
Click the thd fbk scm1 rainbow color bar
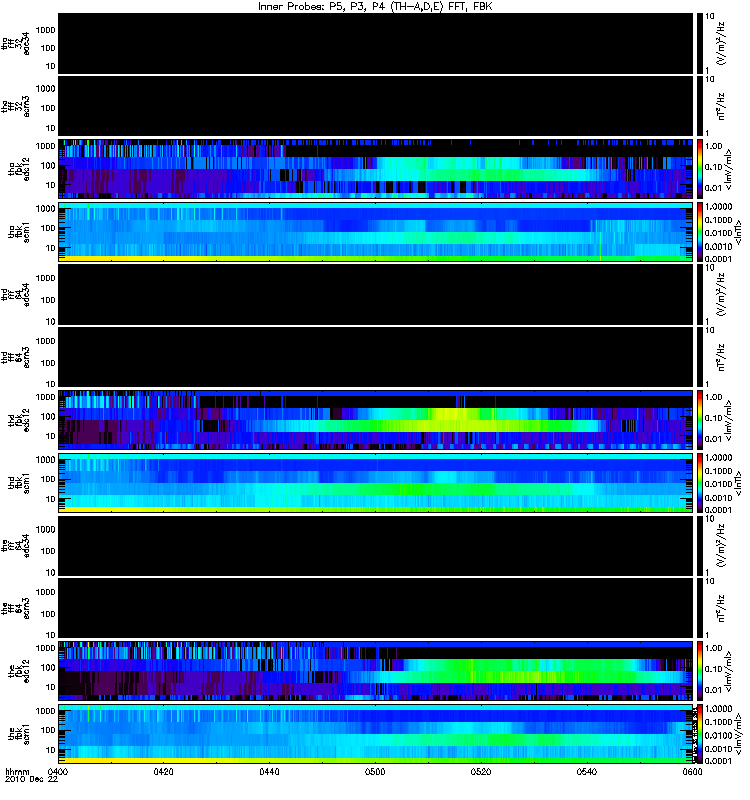(700, 483)
